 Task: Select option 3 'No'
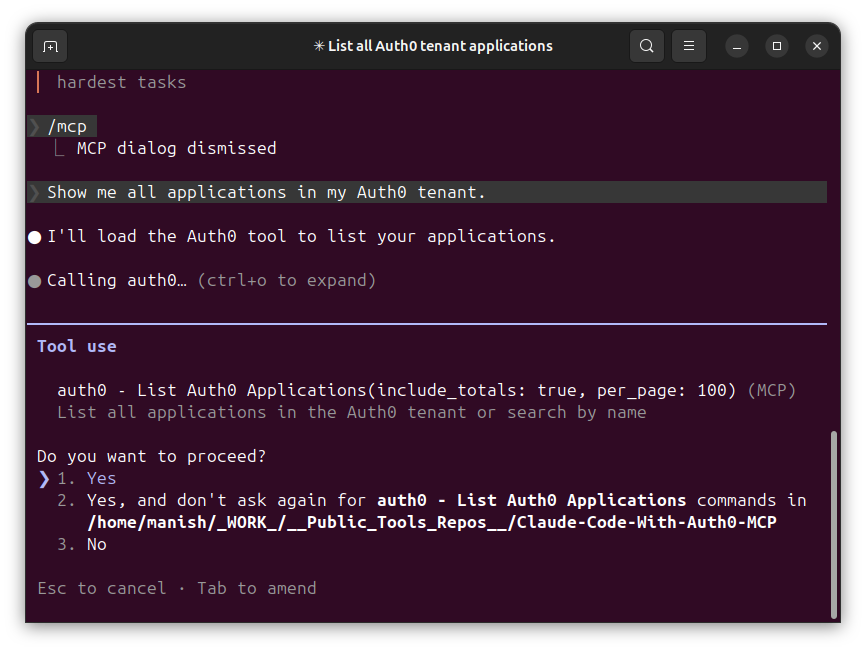click(82, 544)
